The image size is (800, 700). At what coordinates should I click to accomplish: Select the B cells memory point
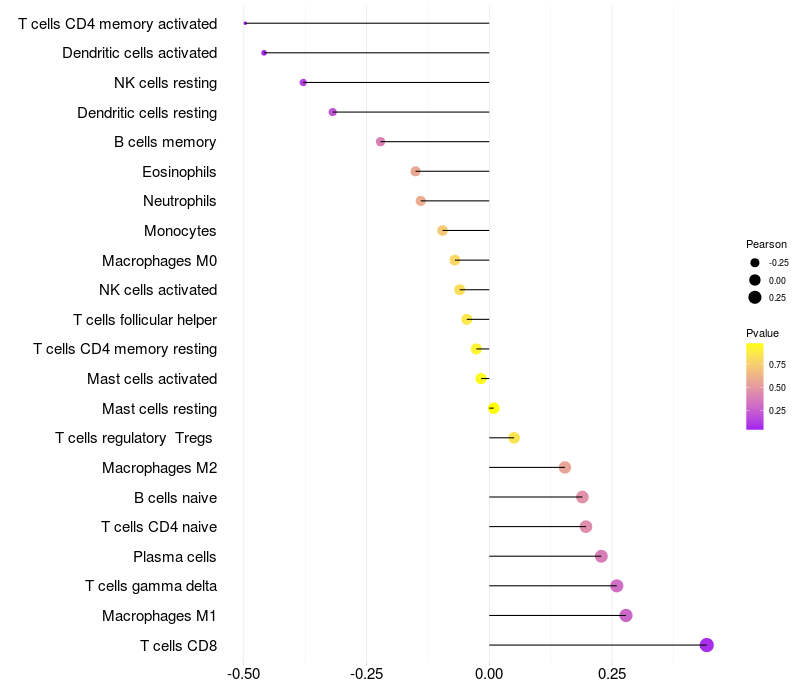pos(380,141)
